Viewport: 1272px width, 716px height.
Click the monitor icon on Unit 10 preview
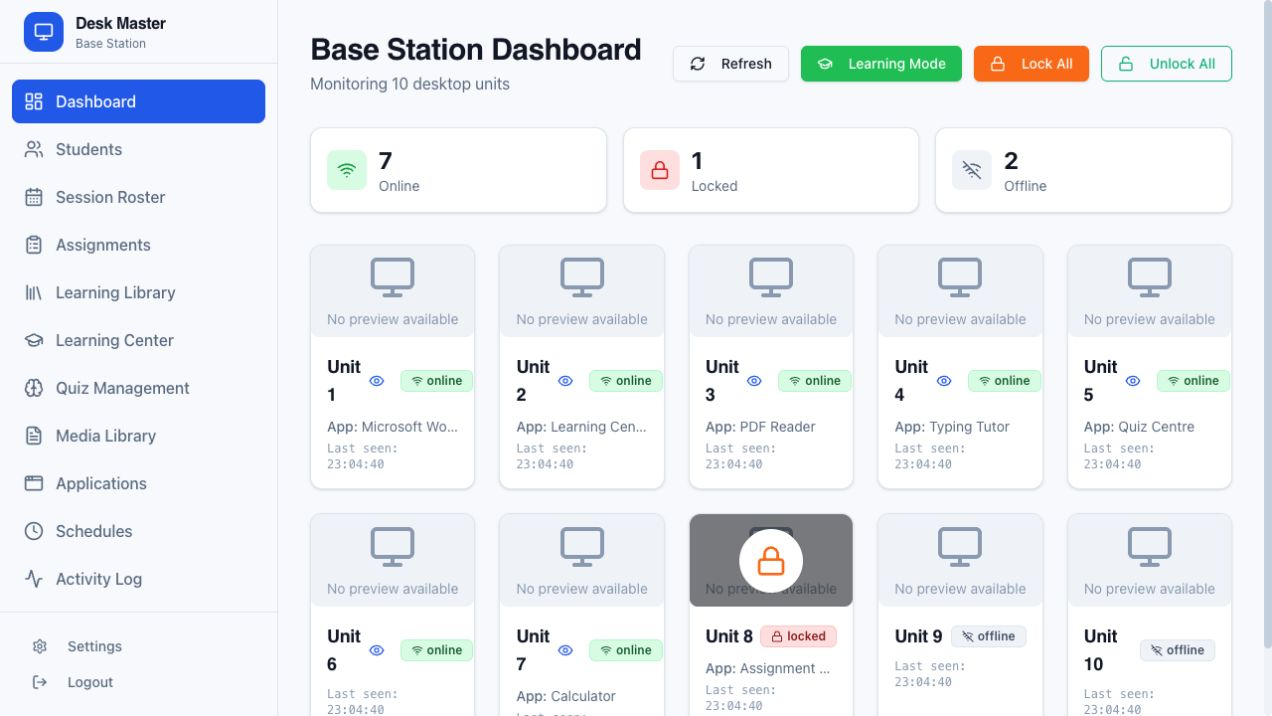[1149, 546]
